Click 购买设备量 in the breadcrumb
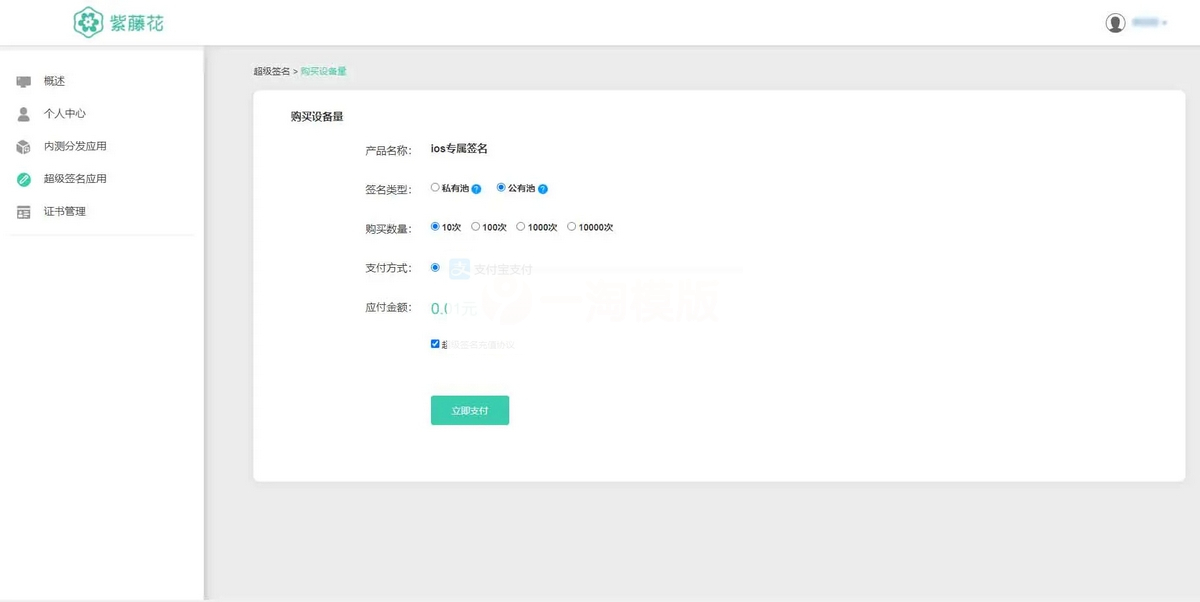1200x602 pixels. pos(325,71)
